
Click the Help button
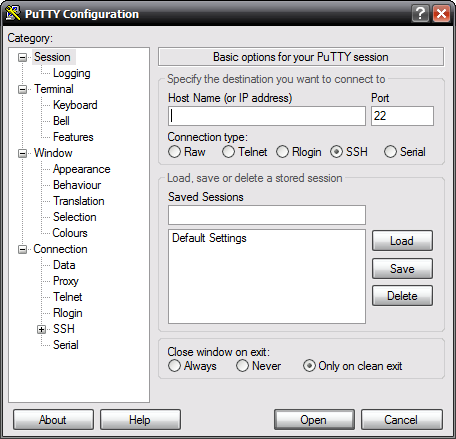coord(140,420)
